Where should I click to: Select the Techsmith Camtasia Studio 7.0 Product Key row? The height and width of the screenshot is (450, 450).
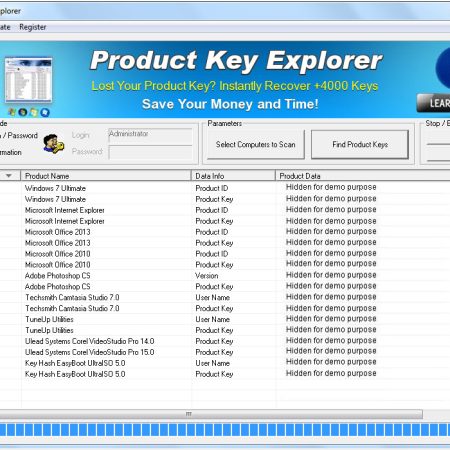click(x=225, y=308)
